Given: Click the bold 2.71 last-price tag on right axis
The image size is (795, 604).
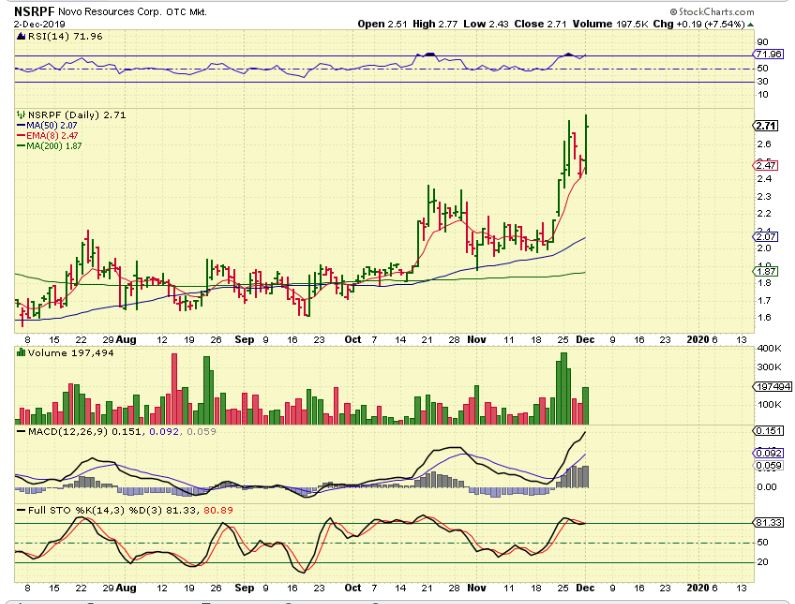Looking at the screenshot, I should (766, 126).
